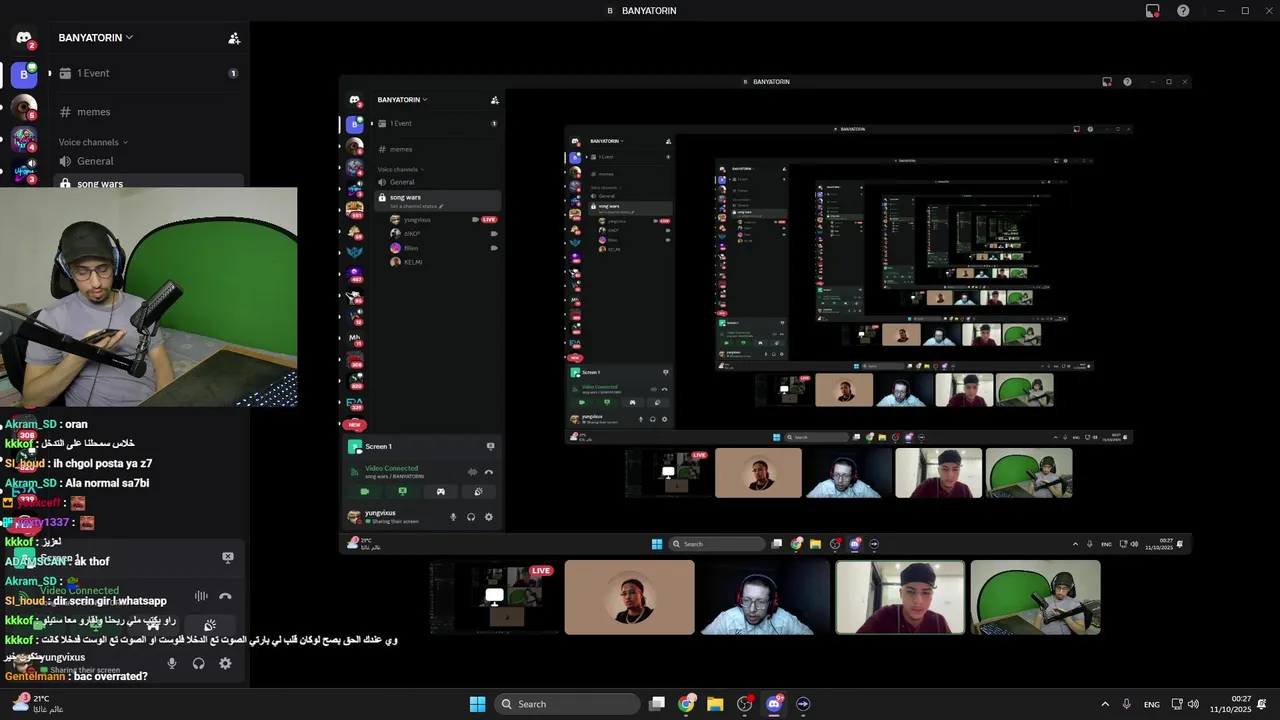Viewport: 1280px width, 720px height.
Task: Open help icon in shared screen title bar
Action: (x=1128, y=82)
